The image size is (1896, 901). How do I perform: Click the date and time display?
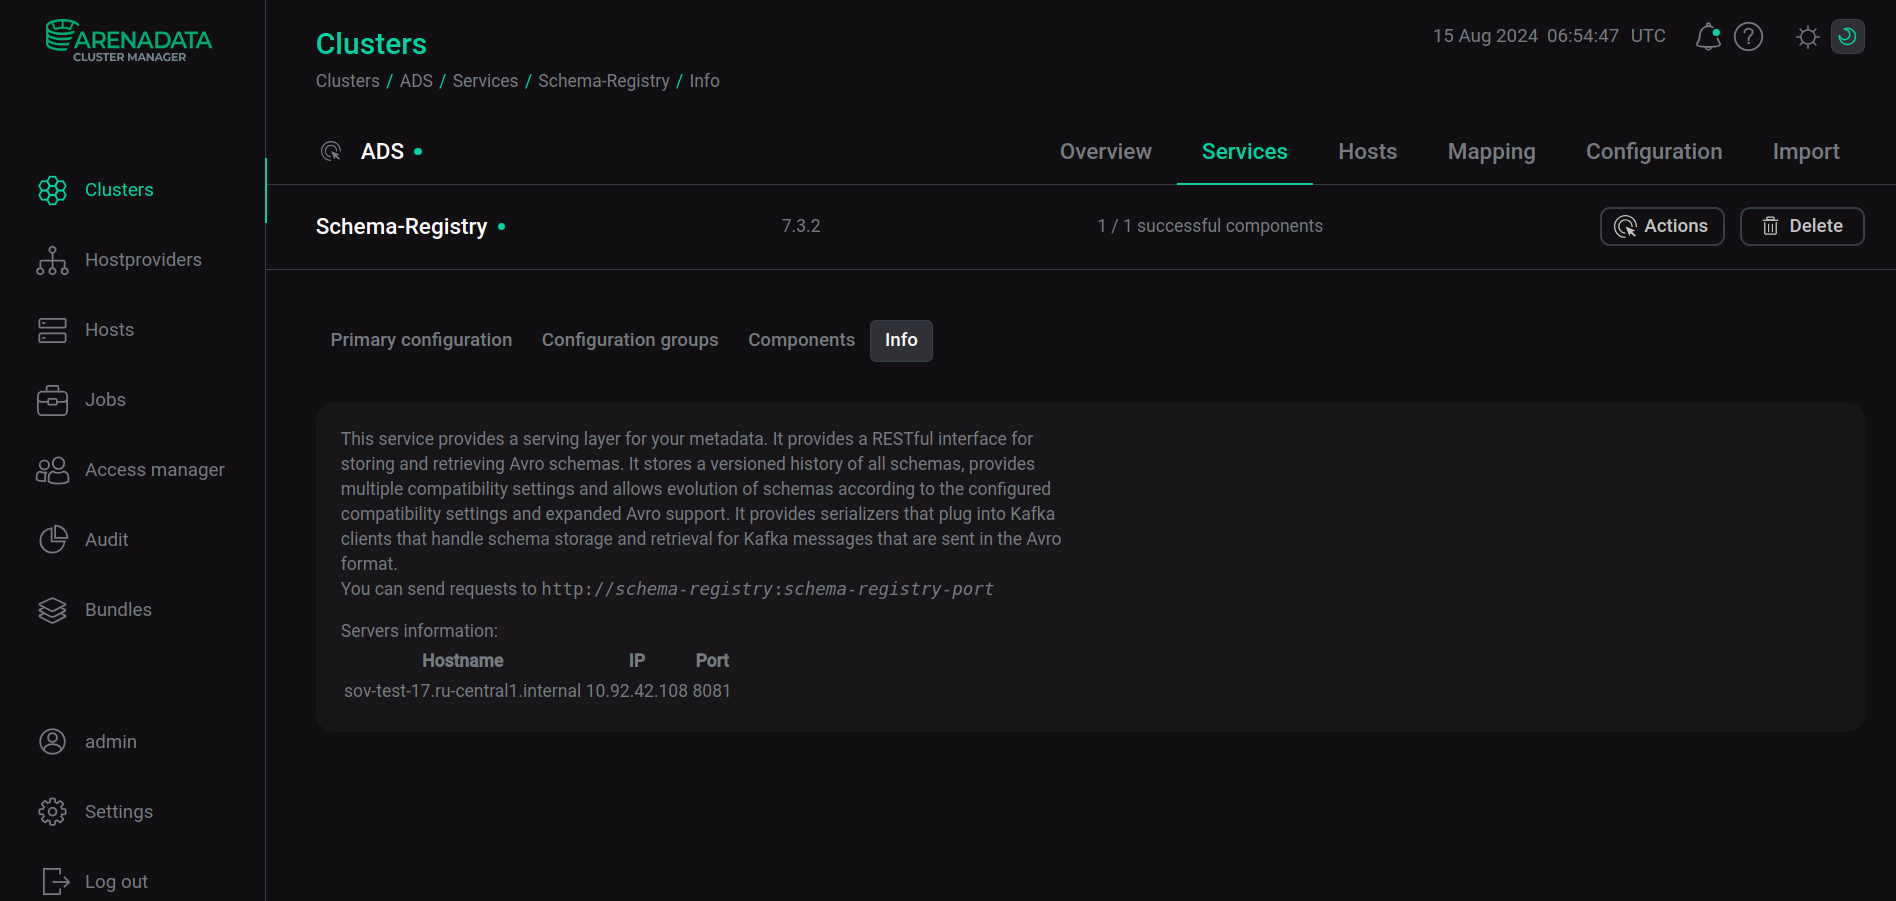1549,36
